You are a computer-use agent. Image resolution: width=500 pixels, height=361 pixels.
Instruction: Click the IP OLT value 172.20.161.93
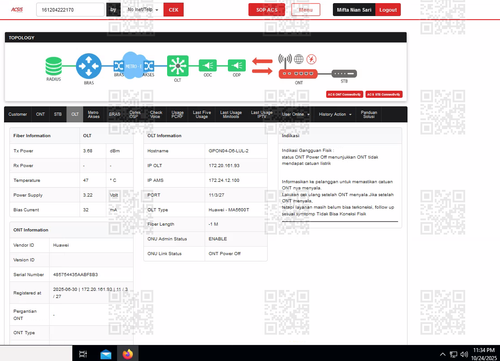[224, 166]
